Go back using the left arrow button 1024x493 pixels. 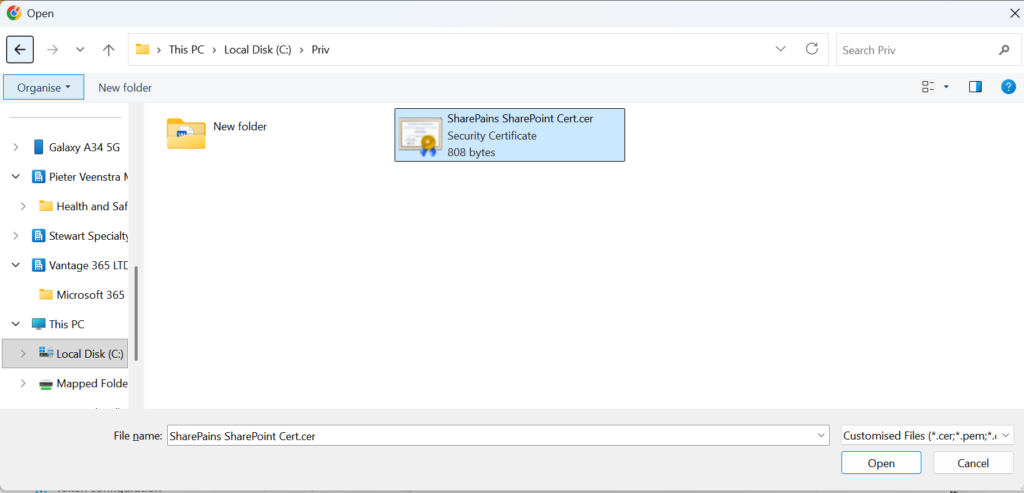tap(20, 50)
